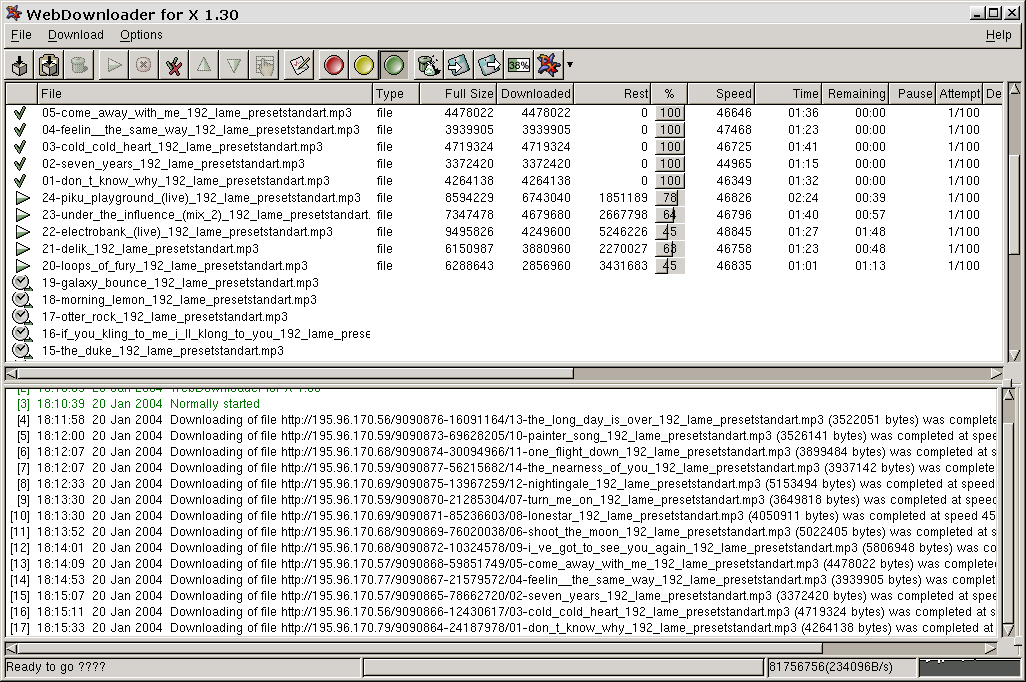Click download list horizontal scrollbar thumb
Screen dimensions: 1026x682
pos(296,373)
